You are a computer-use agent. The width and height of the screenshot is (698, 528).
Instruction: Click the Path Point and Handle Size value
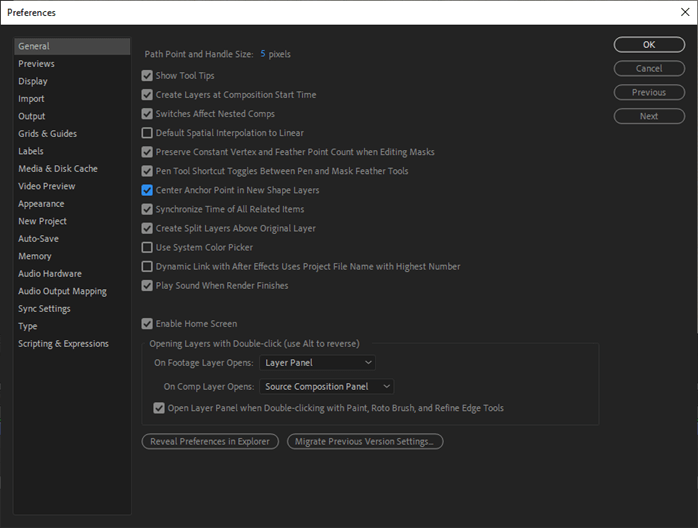click(263, 54)
